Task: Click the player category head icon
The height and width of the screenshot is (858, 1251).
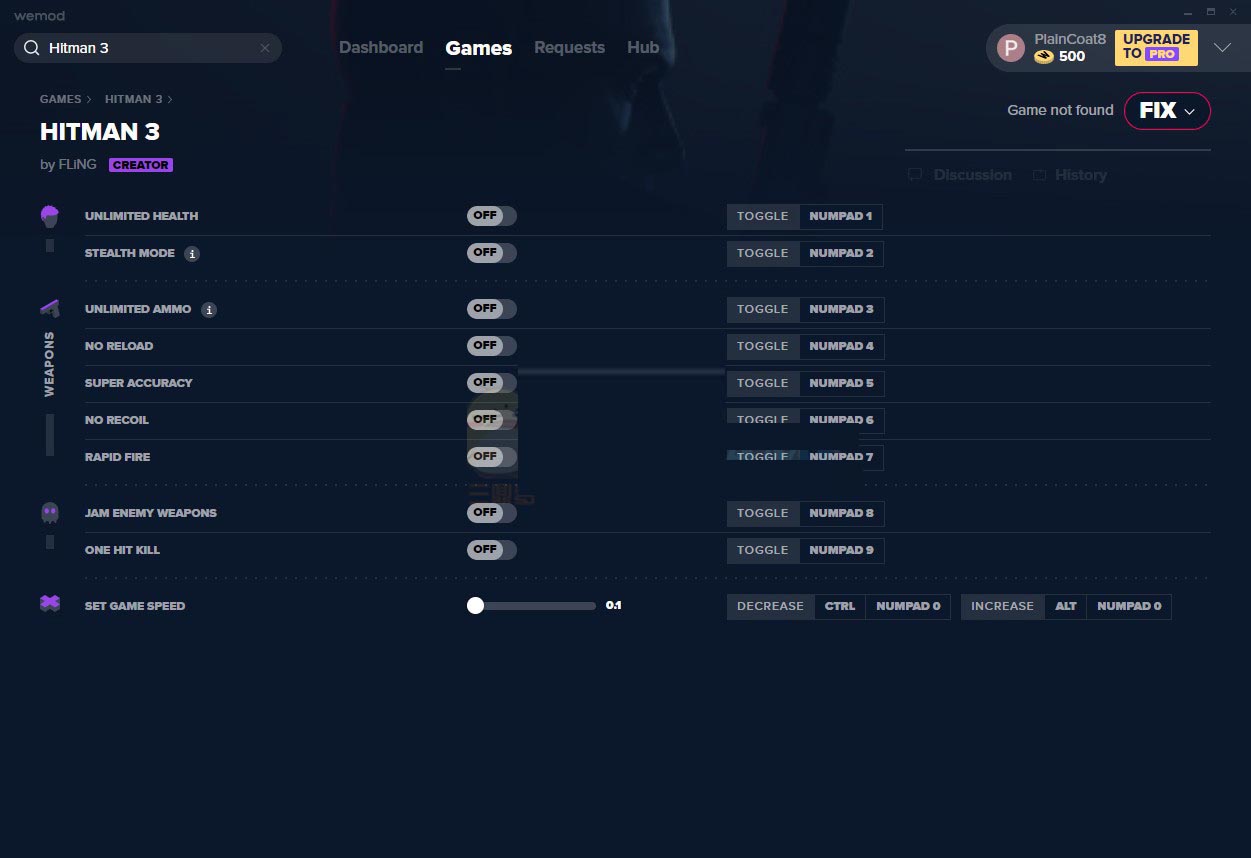Action: coord(50,216)
